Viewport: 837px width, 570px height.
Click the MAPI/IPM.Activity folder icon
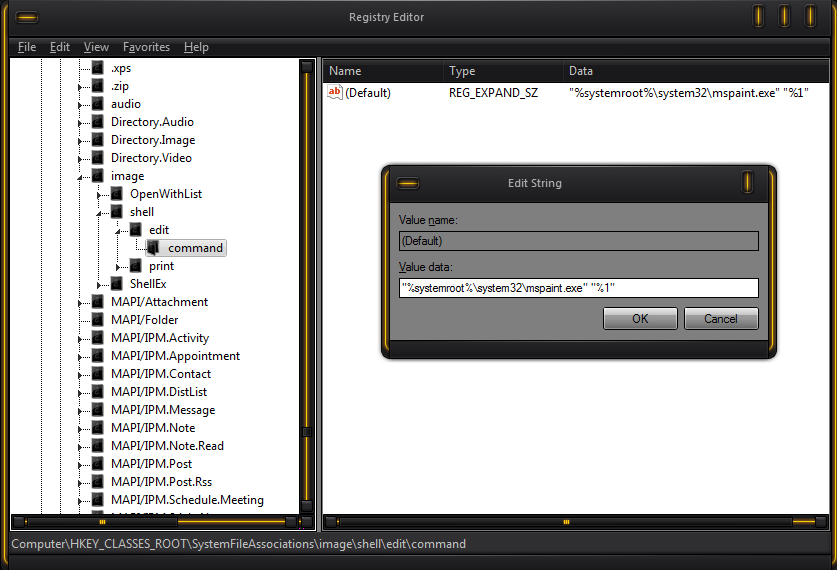[98, 338]
